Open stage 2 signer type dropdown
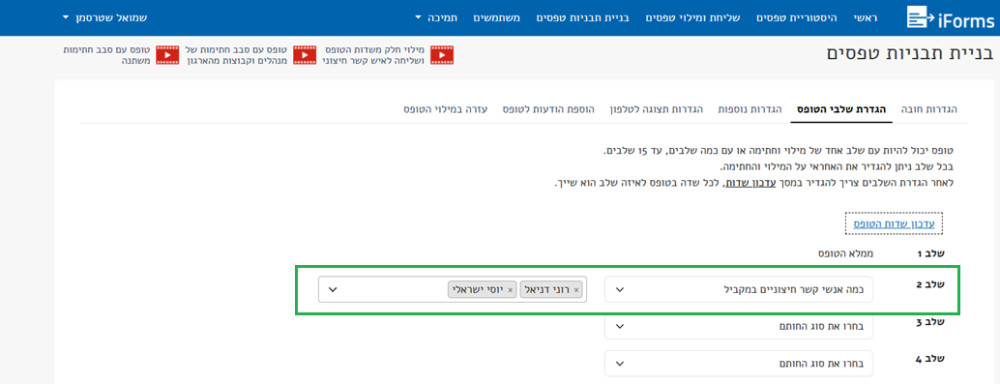 coord(739,290)
